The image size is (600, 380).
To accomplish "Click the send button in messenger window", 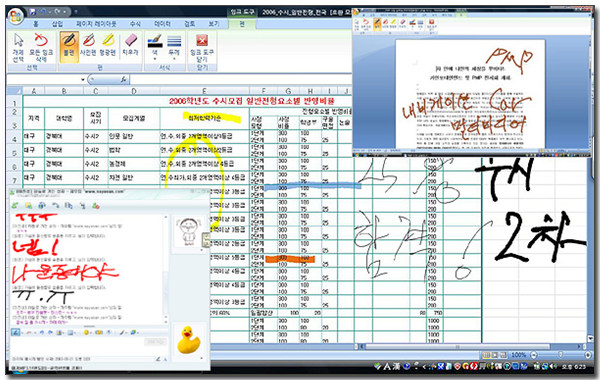I will pyautogui.click(x=155, y=341).
